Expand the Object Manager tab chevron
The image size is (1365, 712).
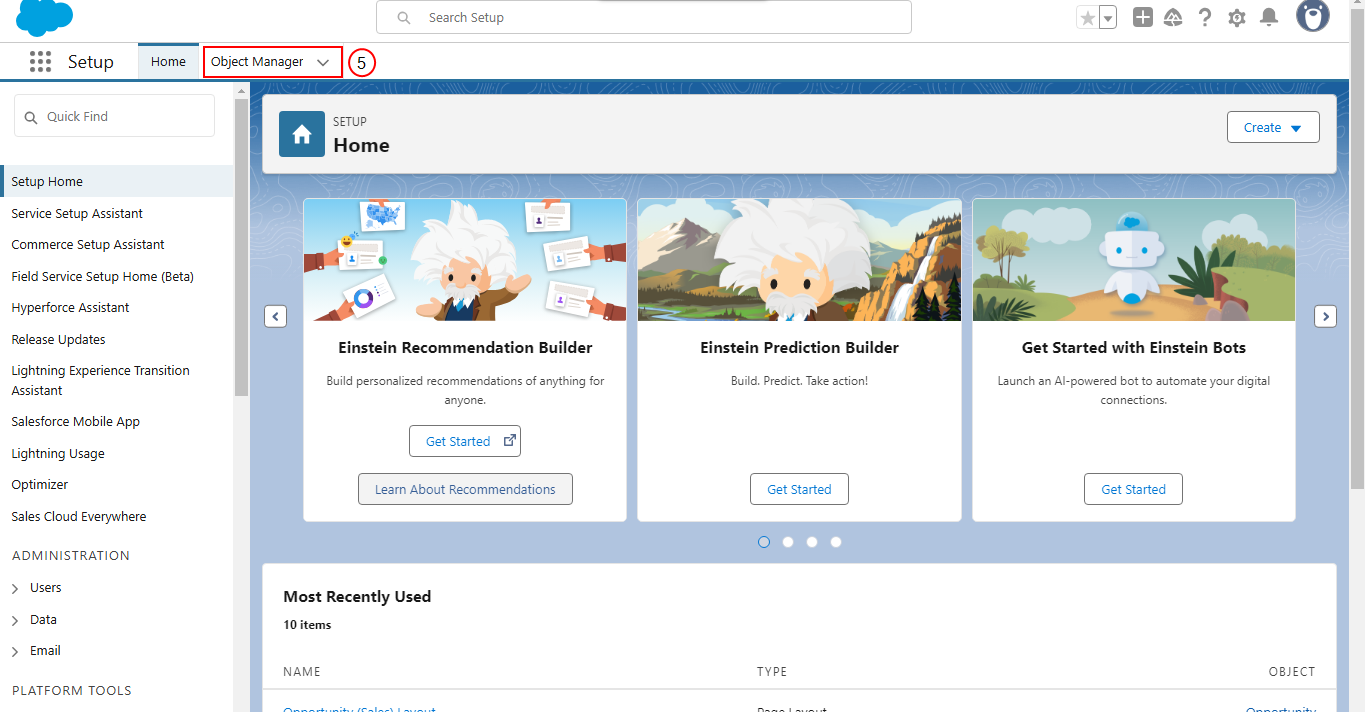pyautogui.click(x=323, y=62)
